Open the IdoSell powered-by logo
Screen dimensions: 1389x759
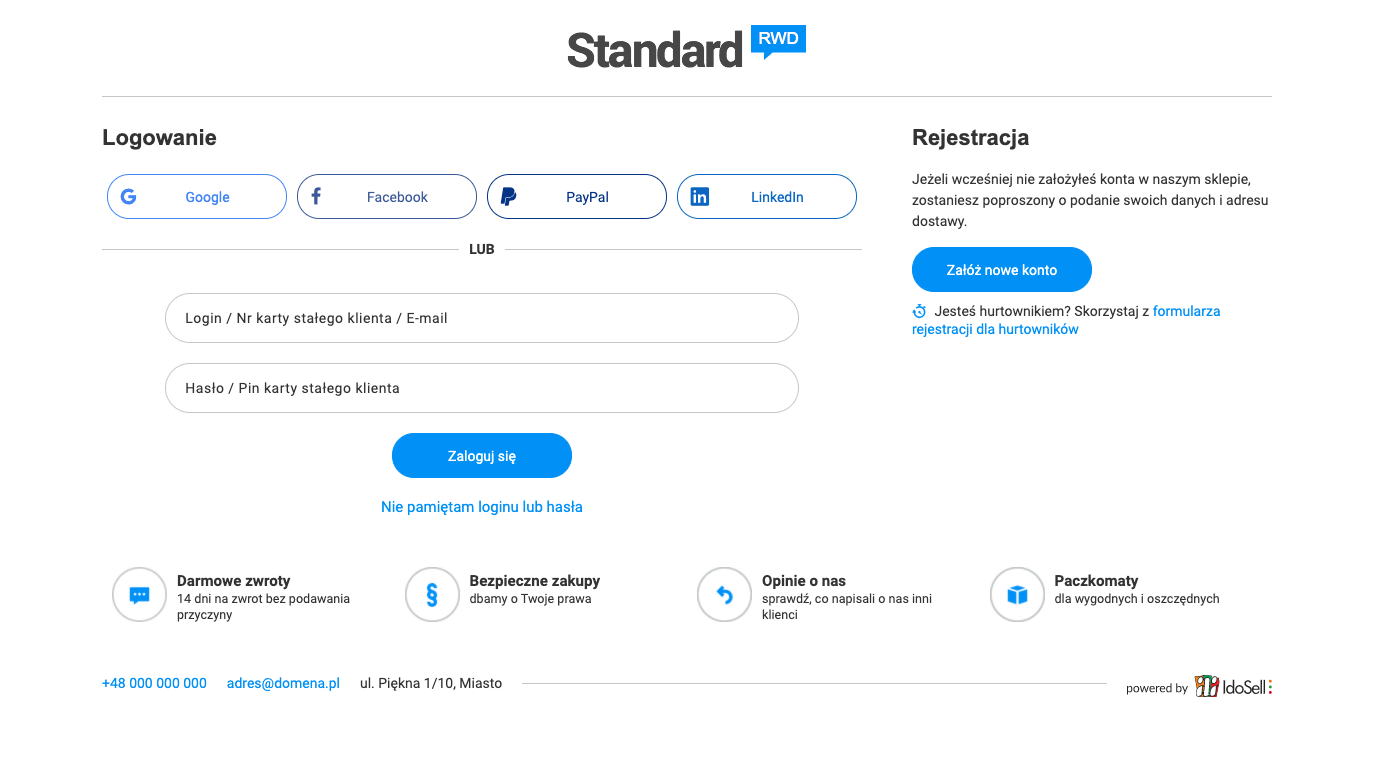pos(1233,686)
